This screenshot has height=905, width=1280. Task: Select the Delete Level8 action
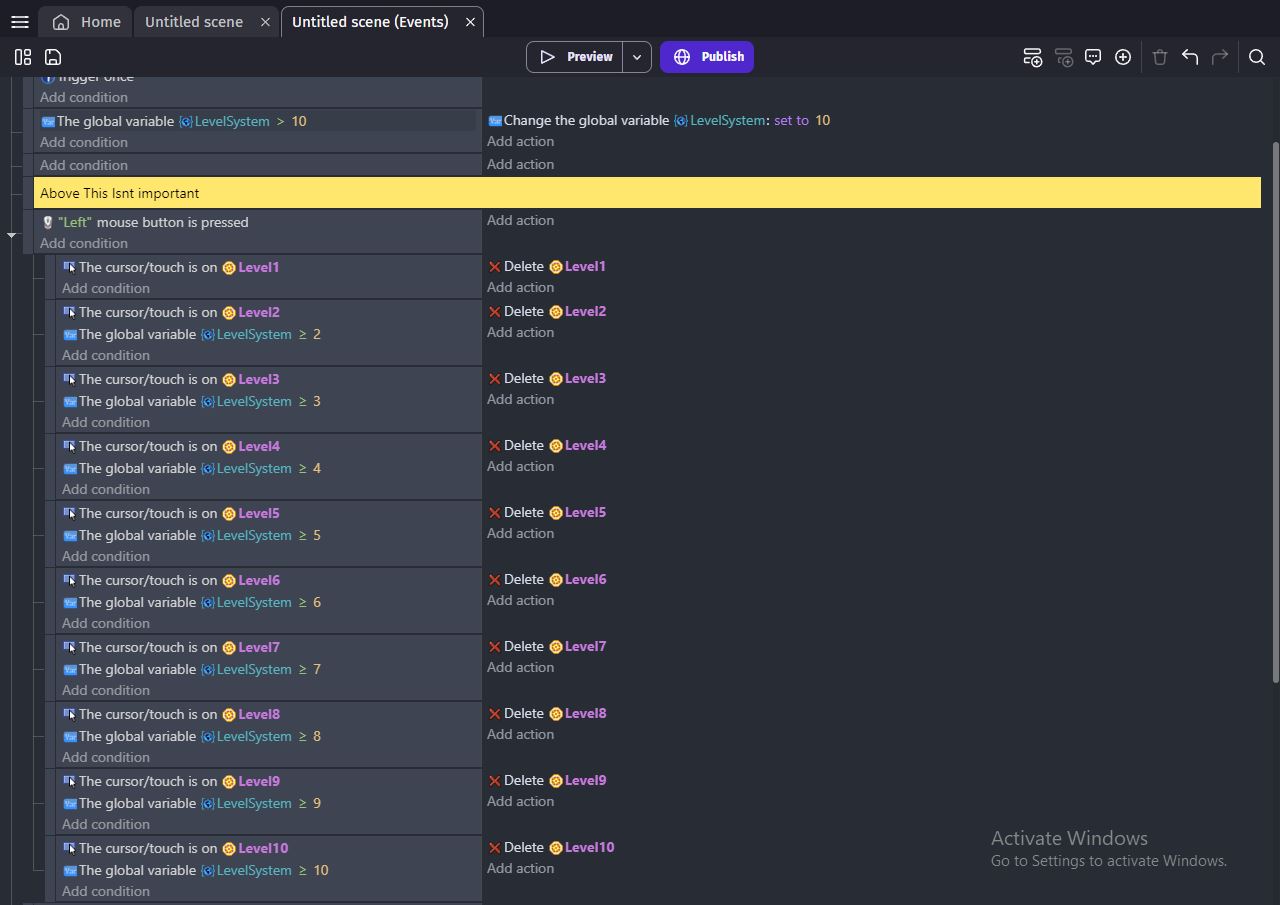[547, 713]
